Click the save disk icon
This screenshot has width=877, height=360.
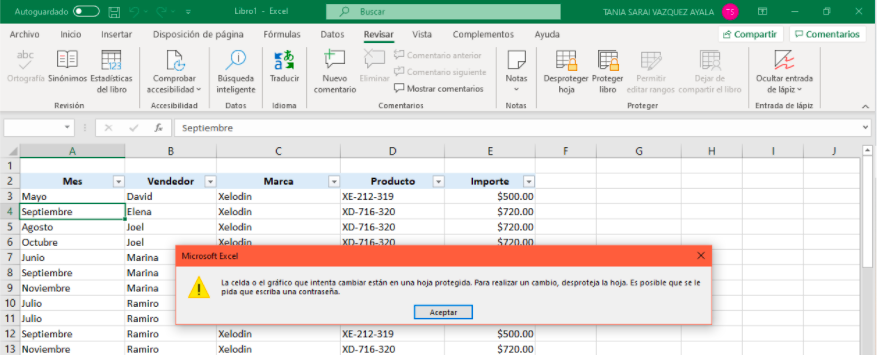114,12
